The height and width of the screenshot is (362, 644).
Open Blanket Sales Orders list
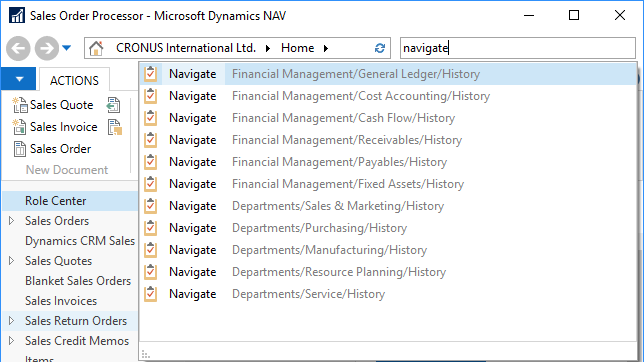click(78, 281)
